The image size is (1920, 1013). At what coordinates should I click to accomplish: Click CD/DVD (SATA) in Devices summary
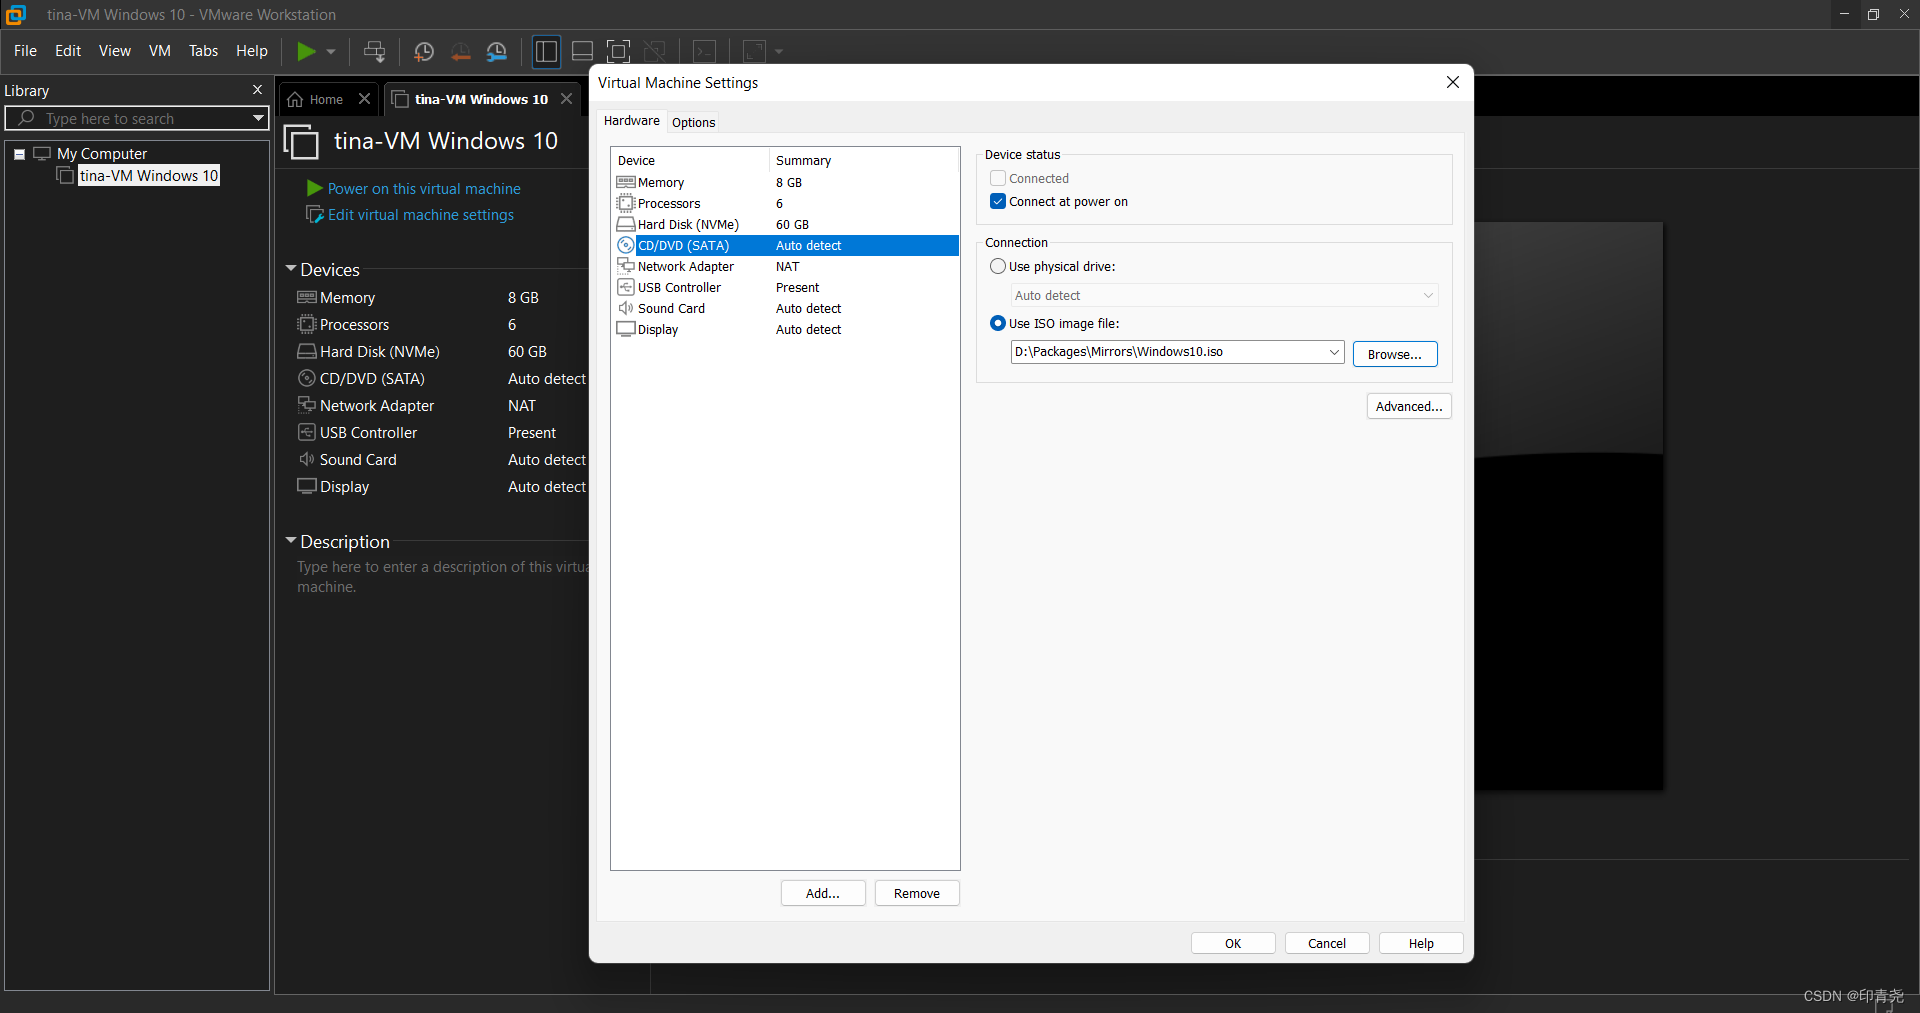pyautogui.click(x=372, y=378)
